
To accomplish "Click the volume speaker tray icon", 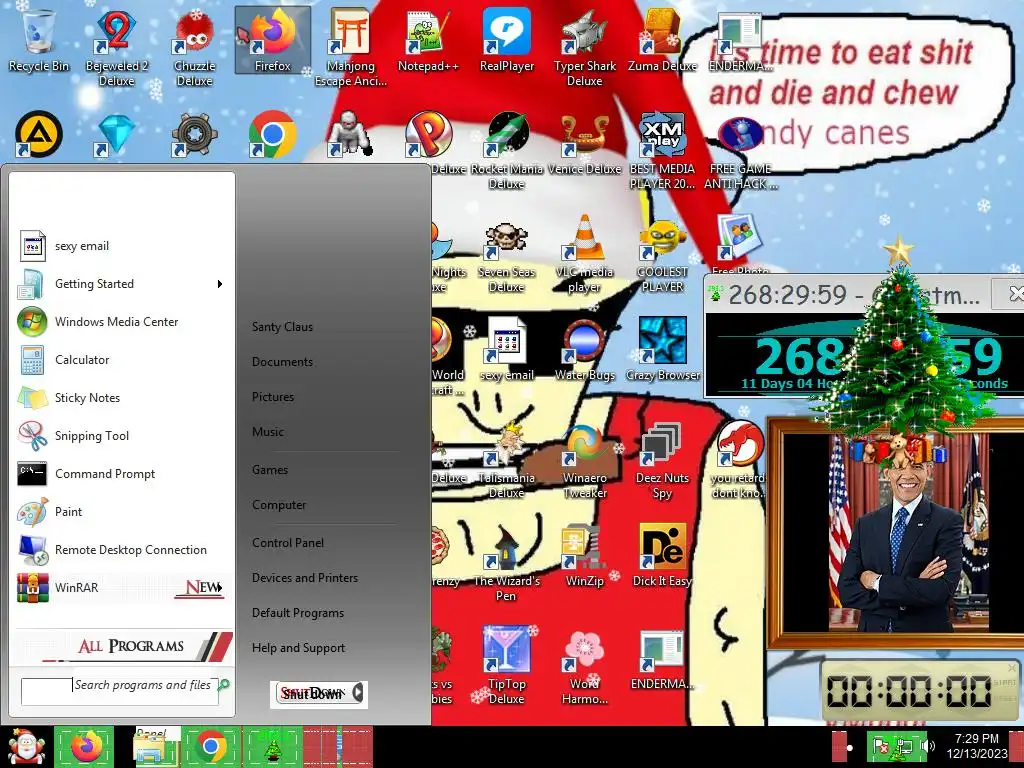I will [926, 745].
